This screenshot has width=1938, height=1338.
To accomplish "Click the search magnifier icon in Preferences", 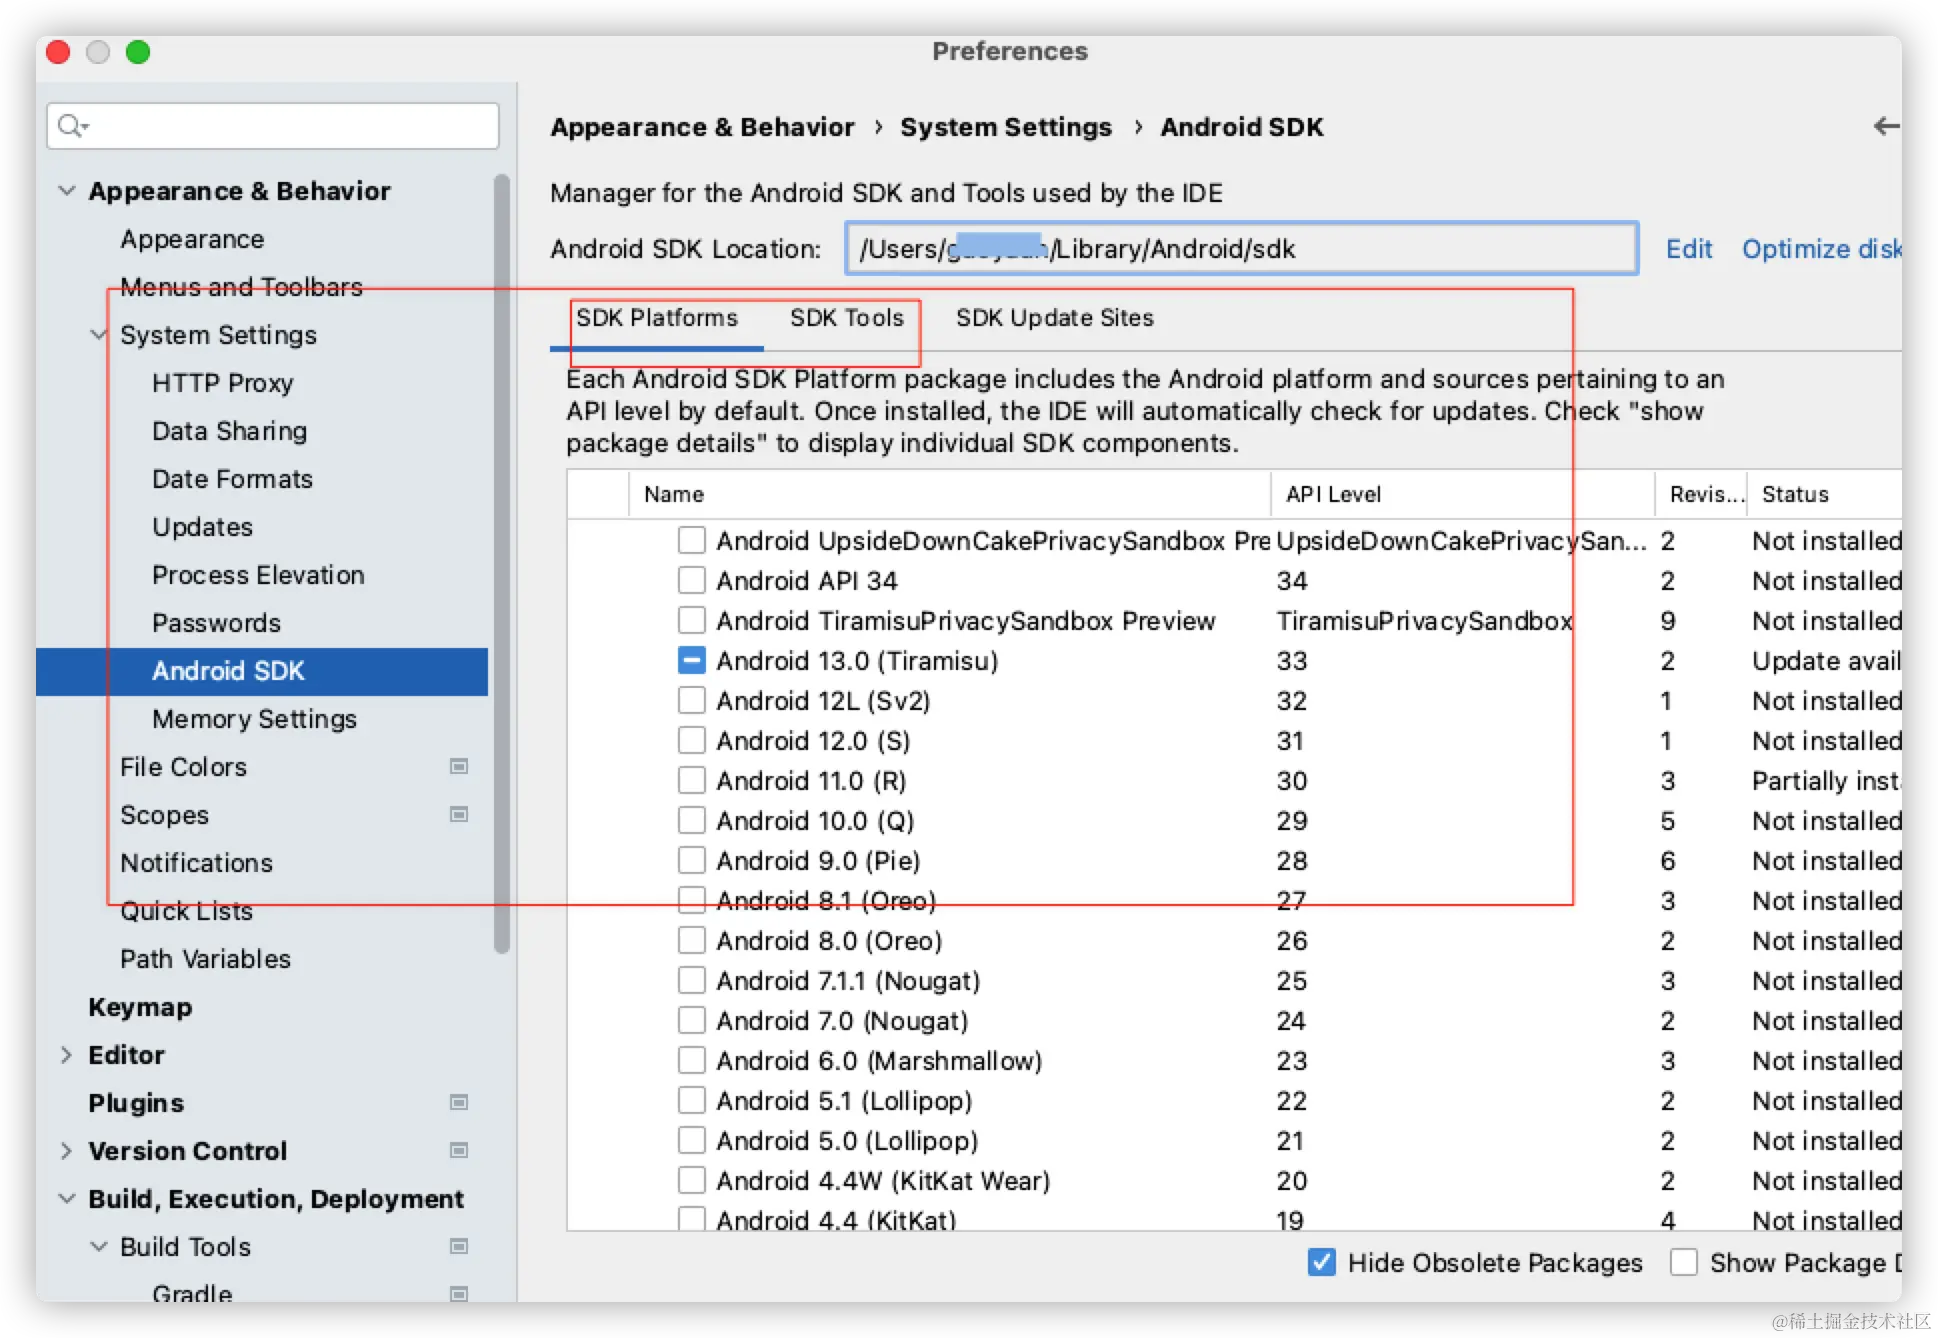I will tap(71, 126).
